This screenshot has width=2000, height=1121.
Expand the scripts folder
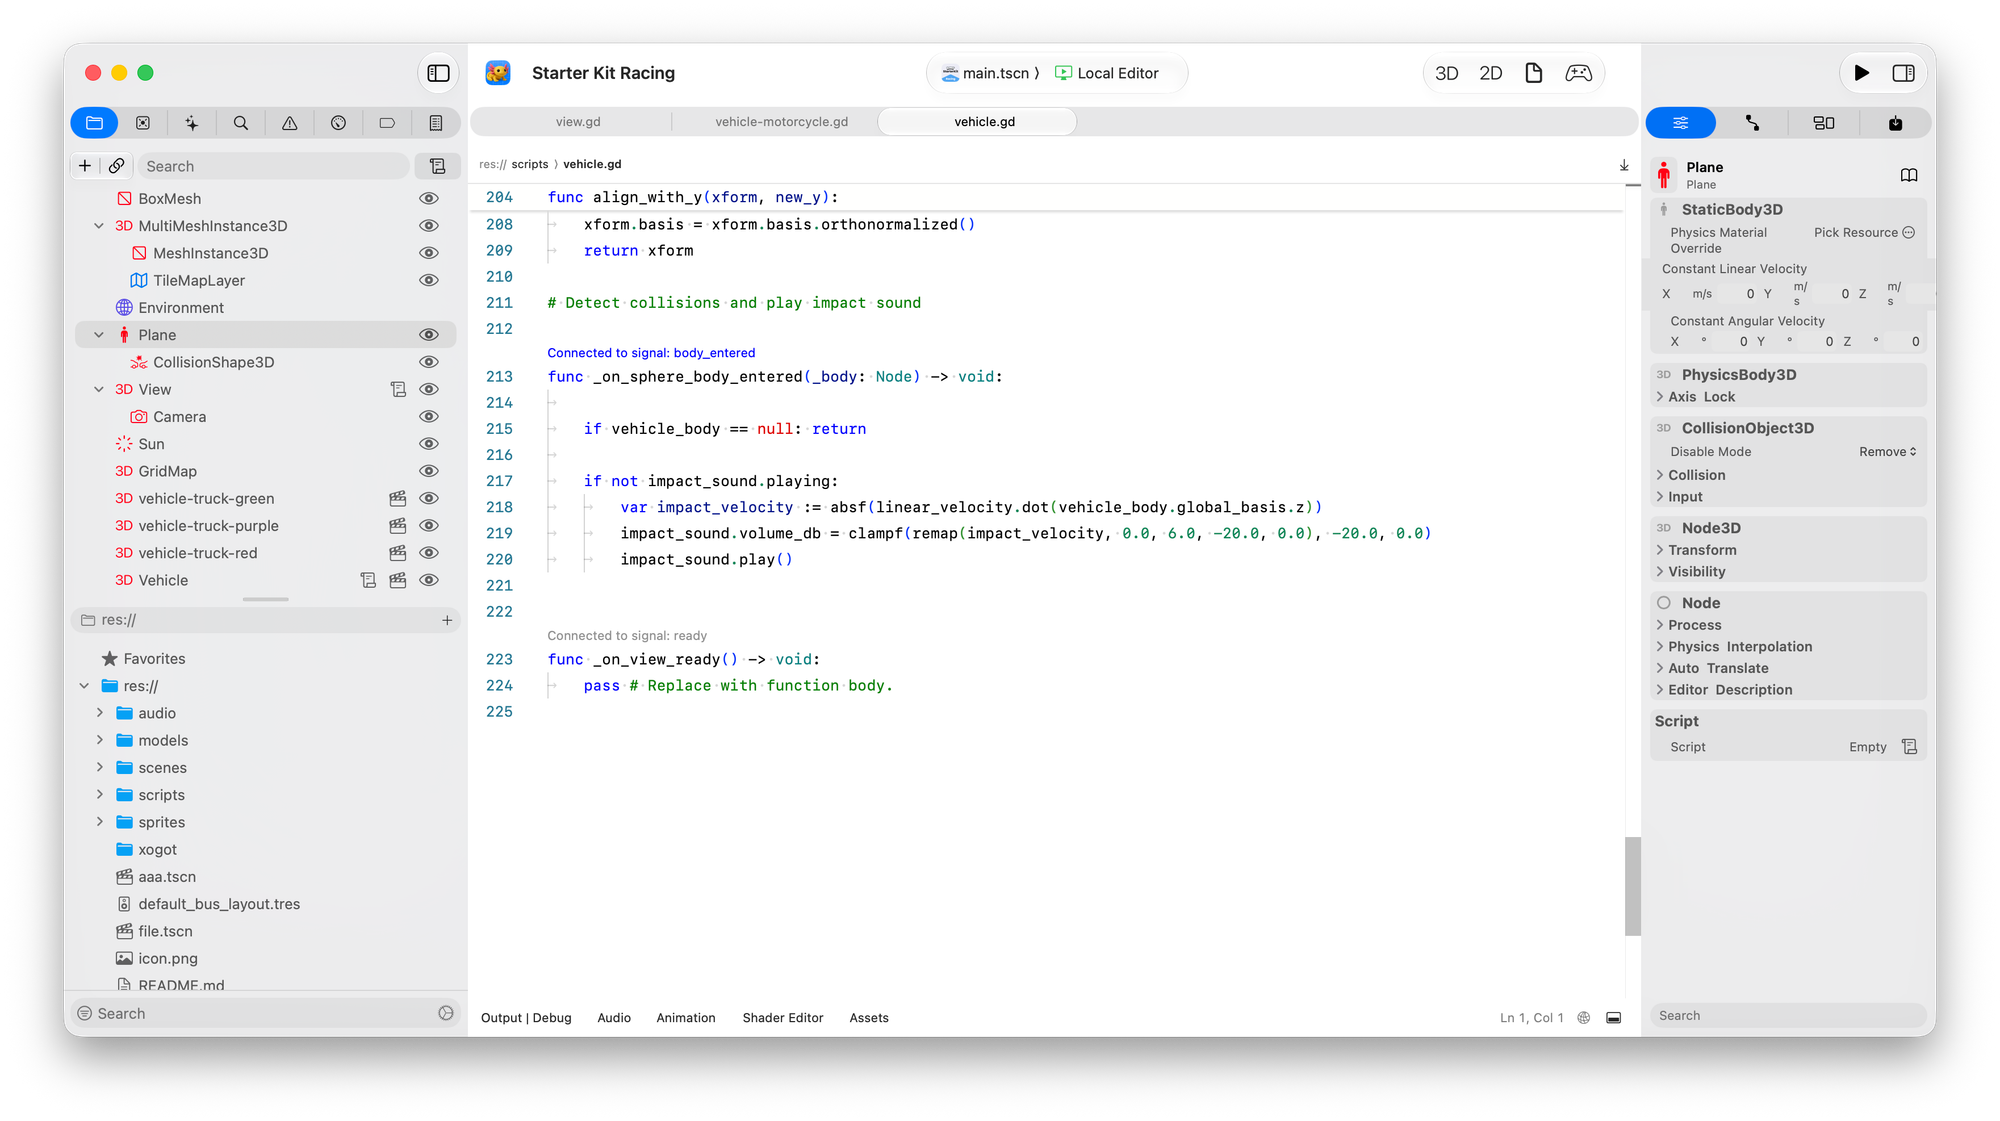tap(99, 795)
